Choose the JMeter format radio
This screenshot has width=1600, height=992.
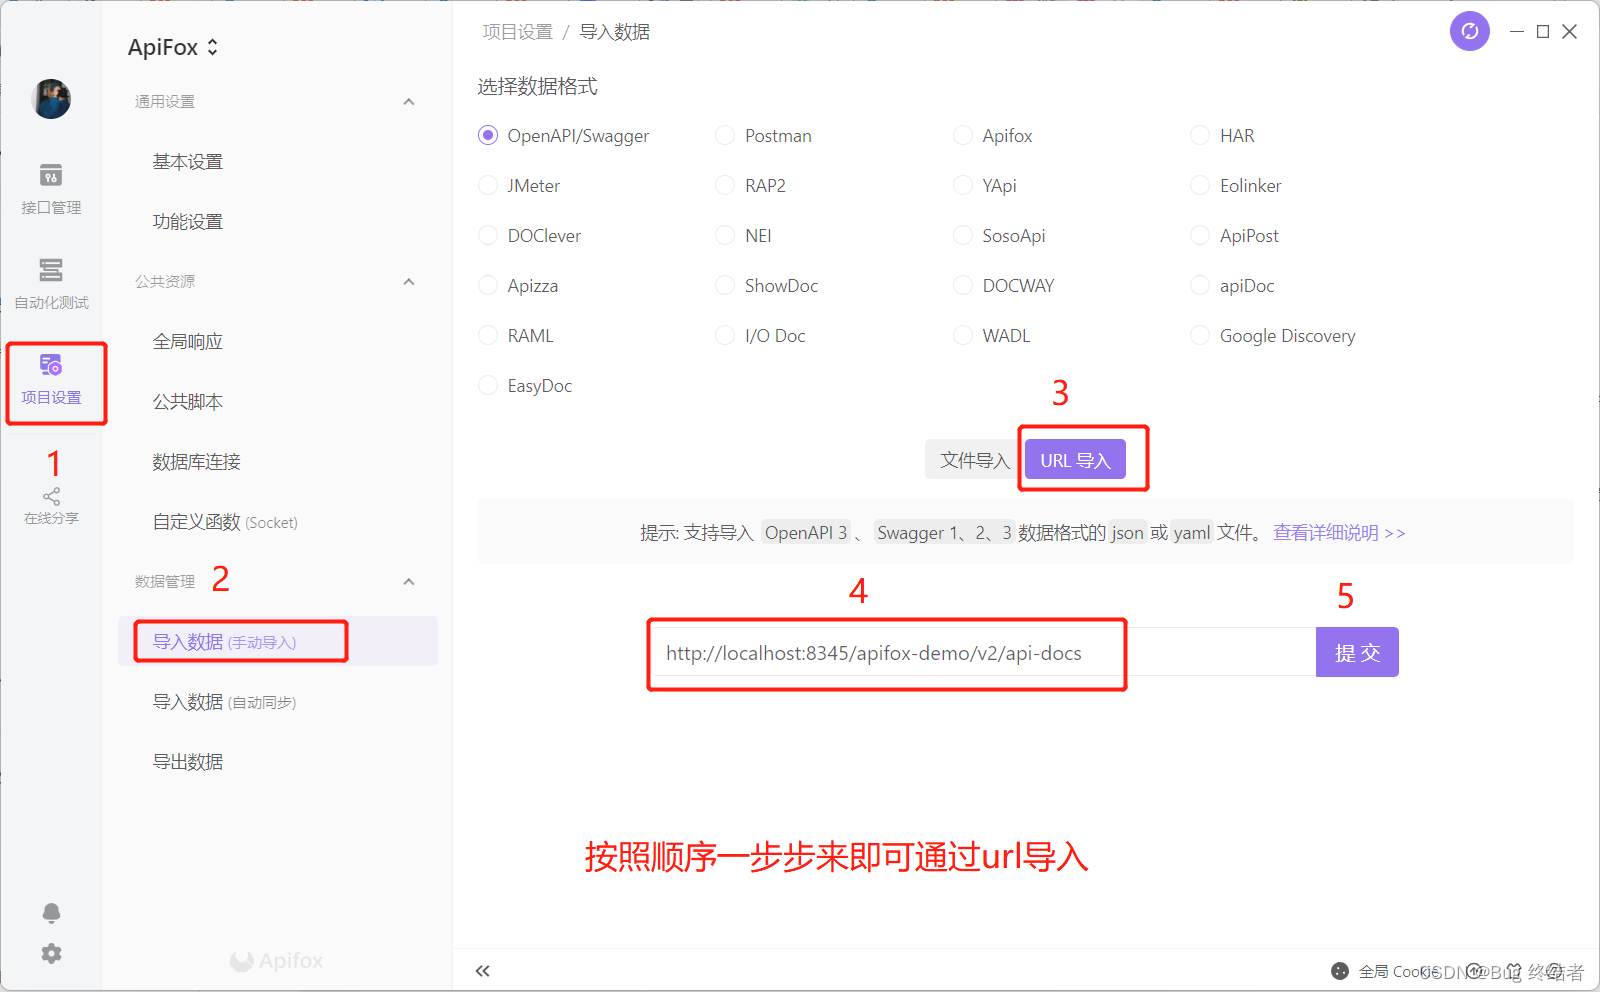(488, 185)
